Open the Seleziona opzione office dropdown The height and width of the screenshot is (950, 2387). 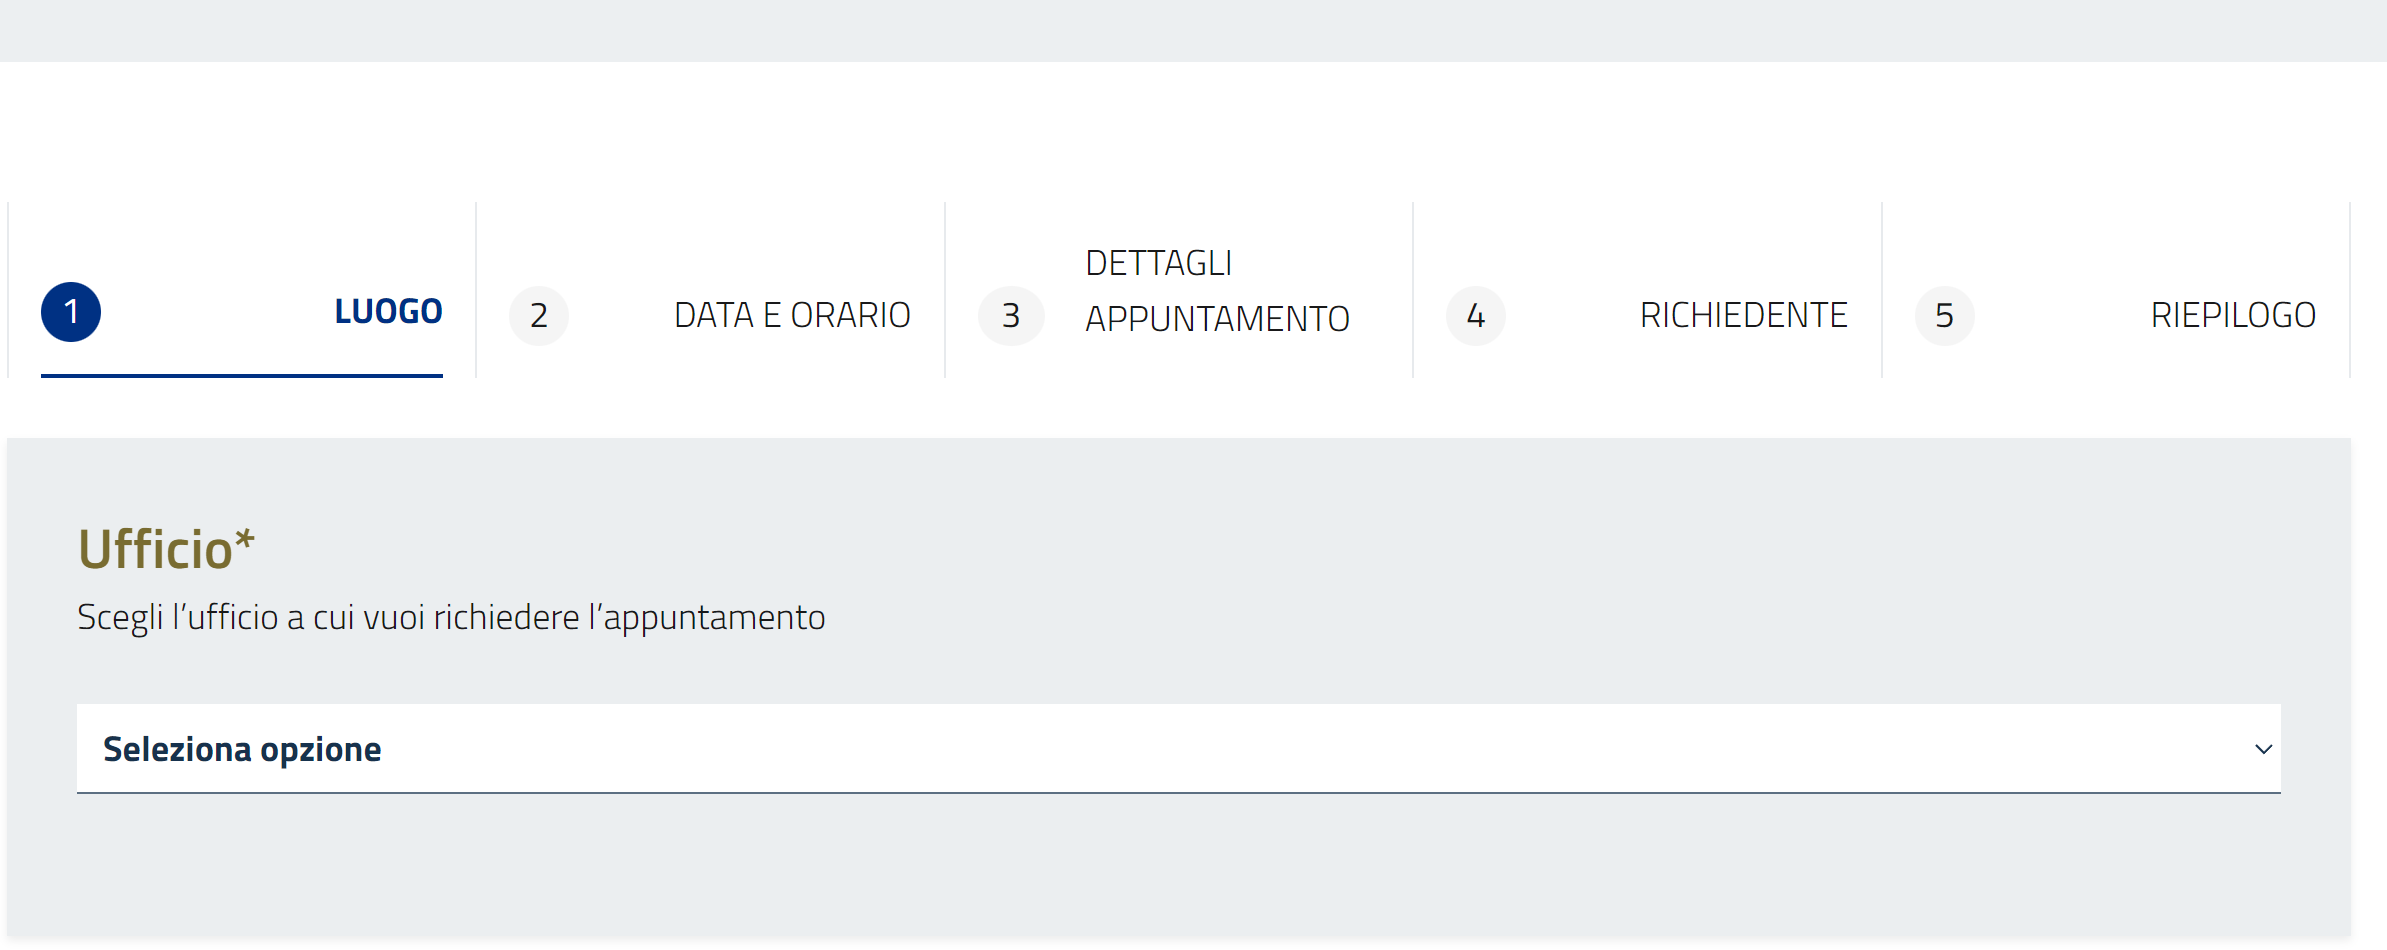pyautogui.click(x=1178, y=749)
